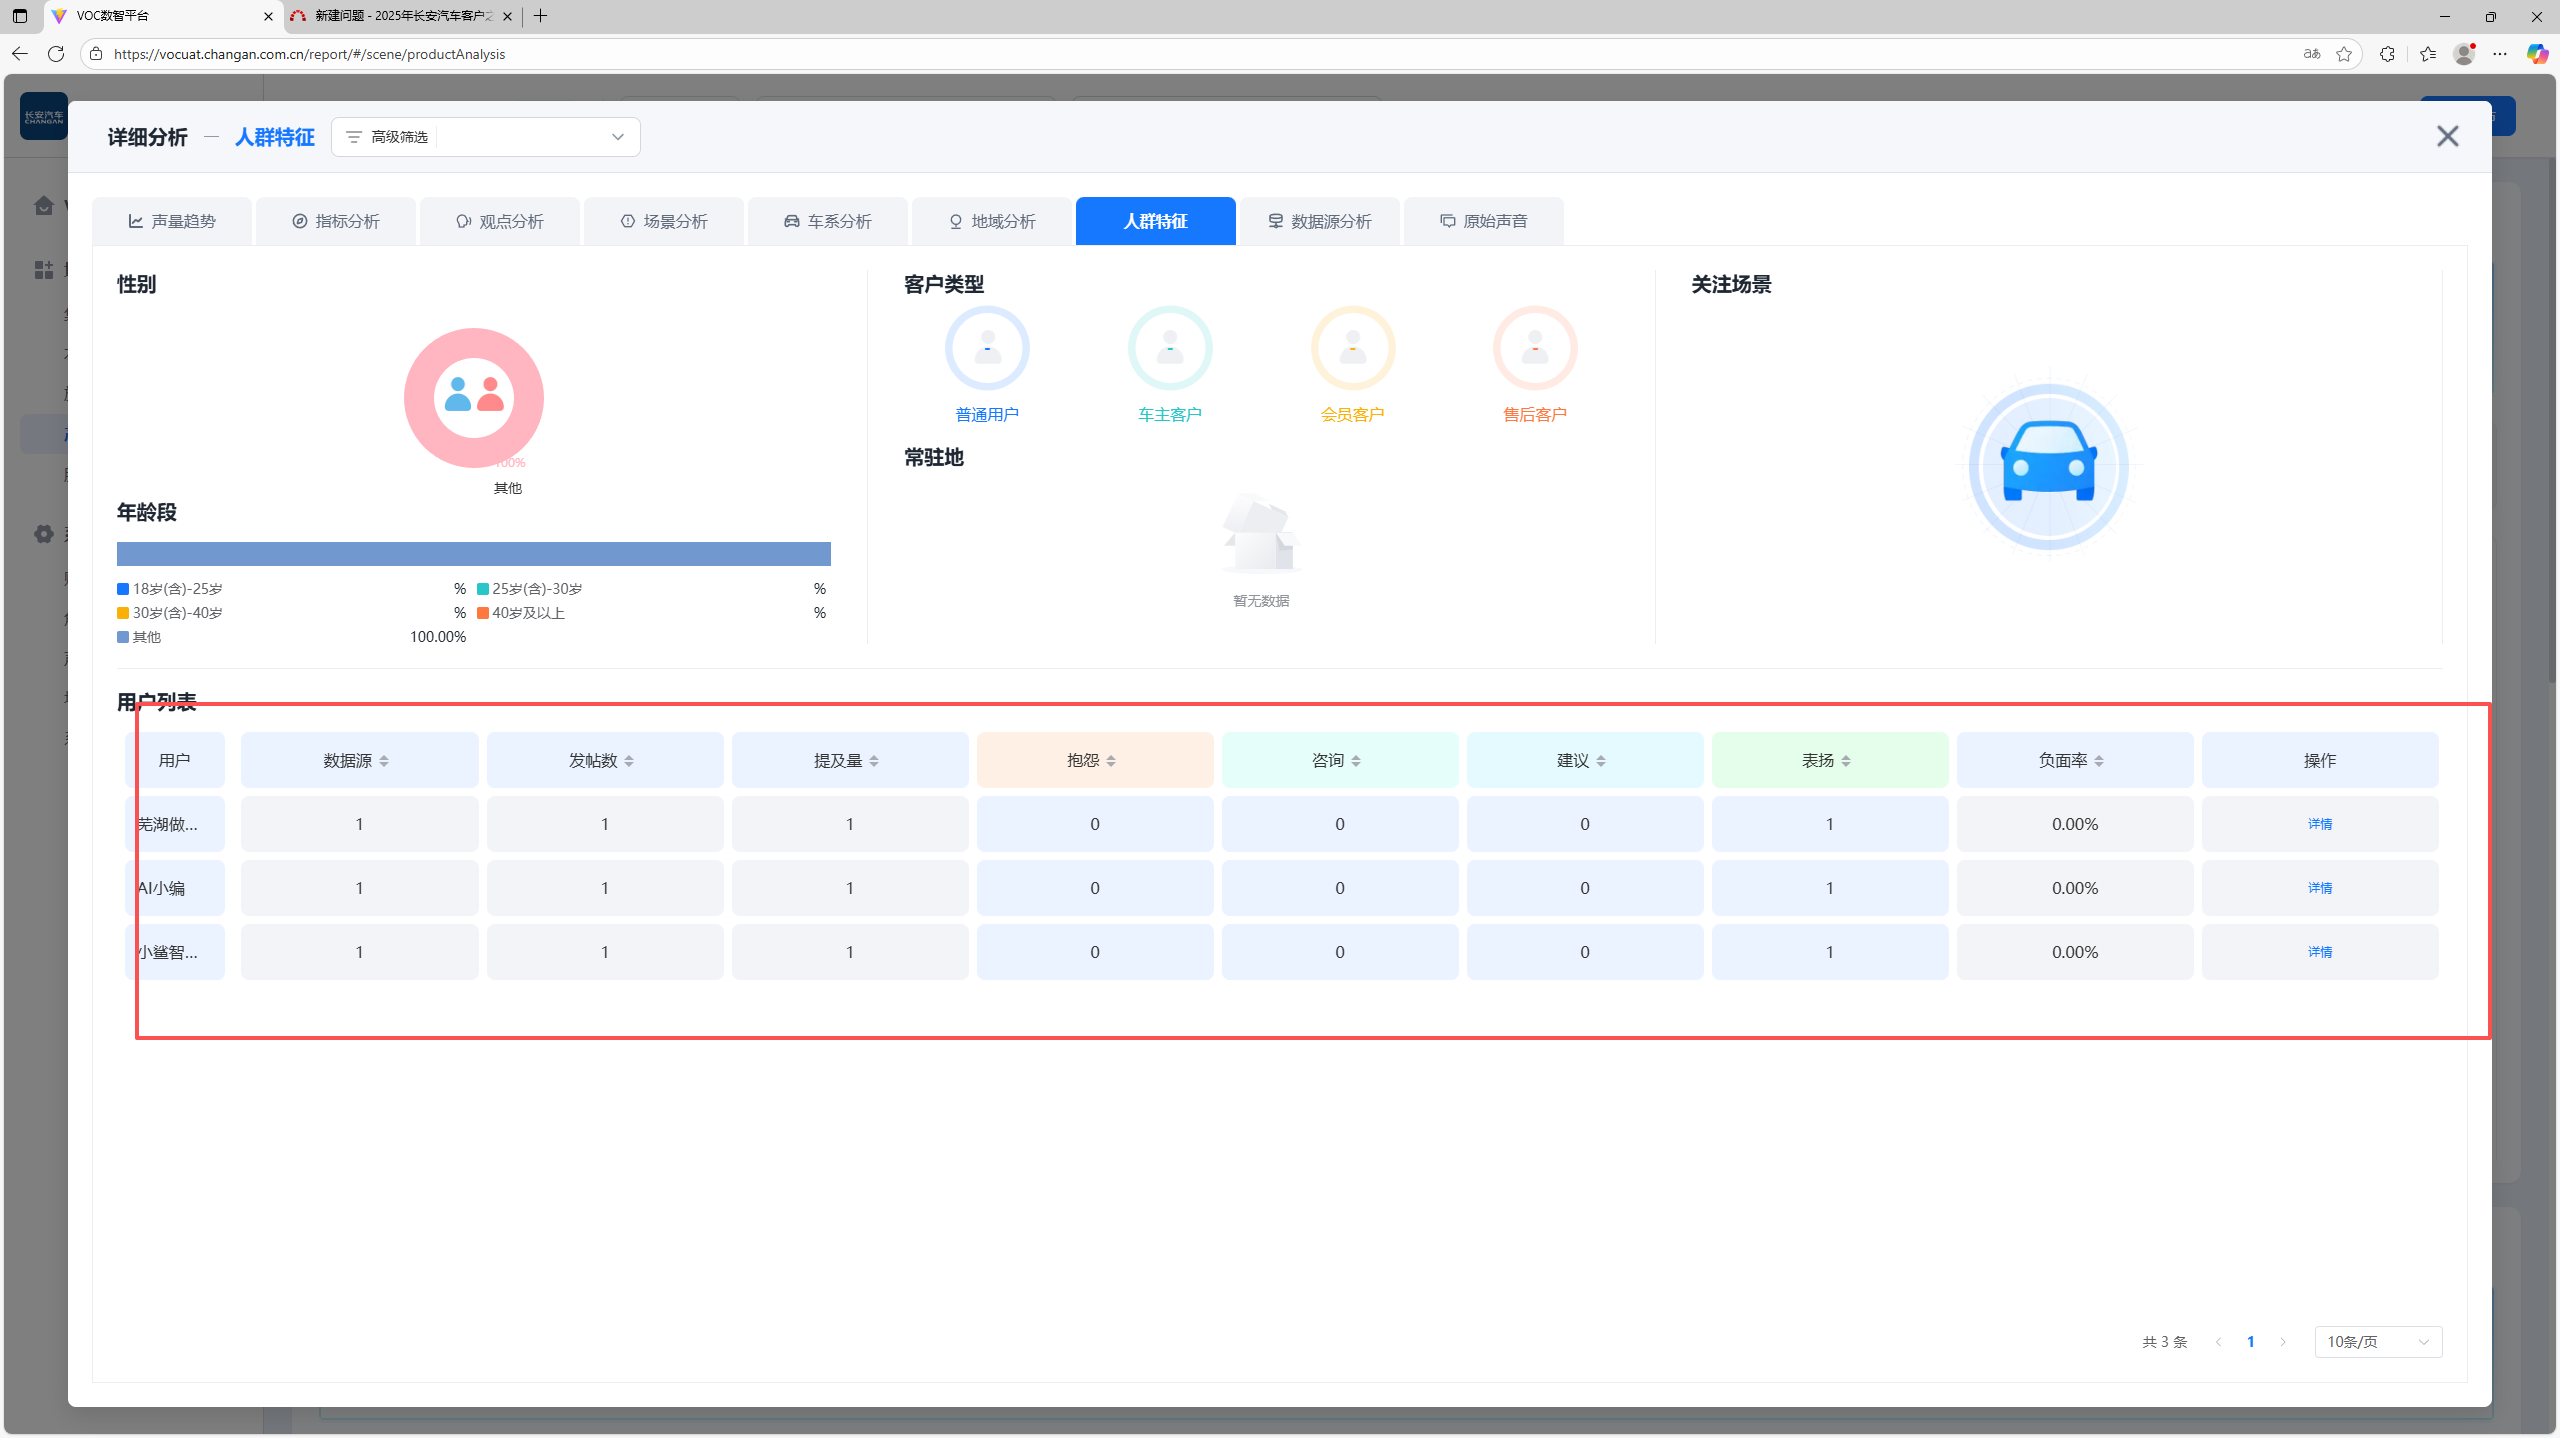The height and width of the screenshot is (1438, 2560).
Task: Close the 详细分析 dialog with X icon
Action: click(x=2446, y=136)
